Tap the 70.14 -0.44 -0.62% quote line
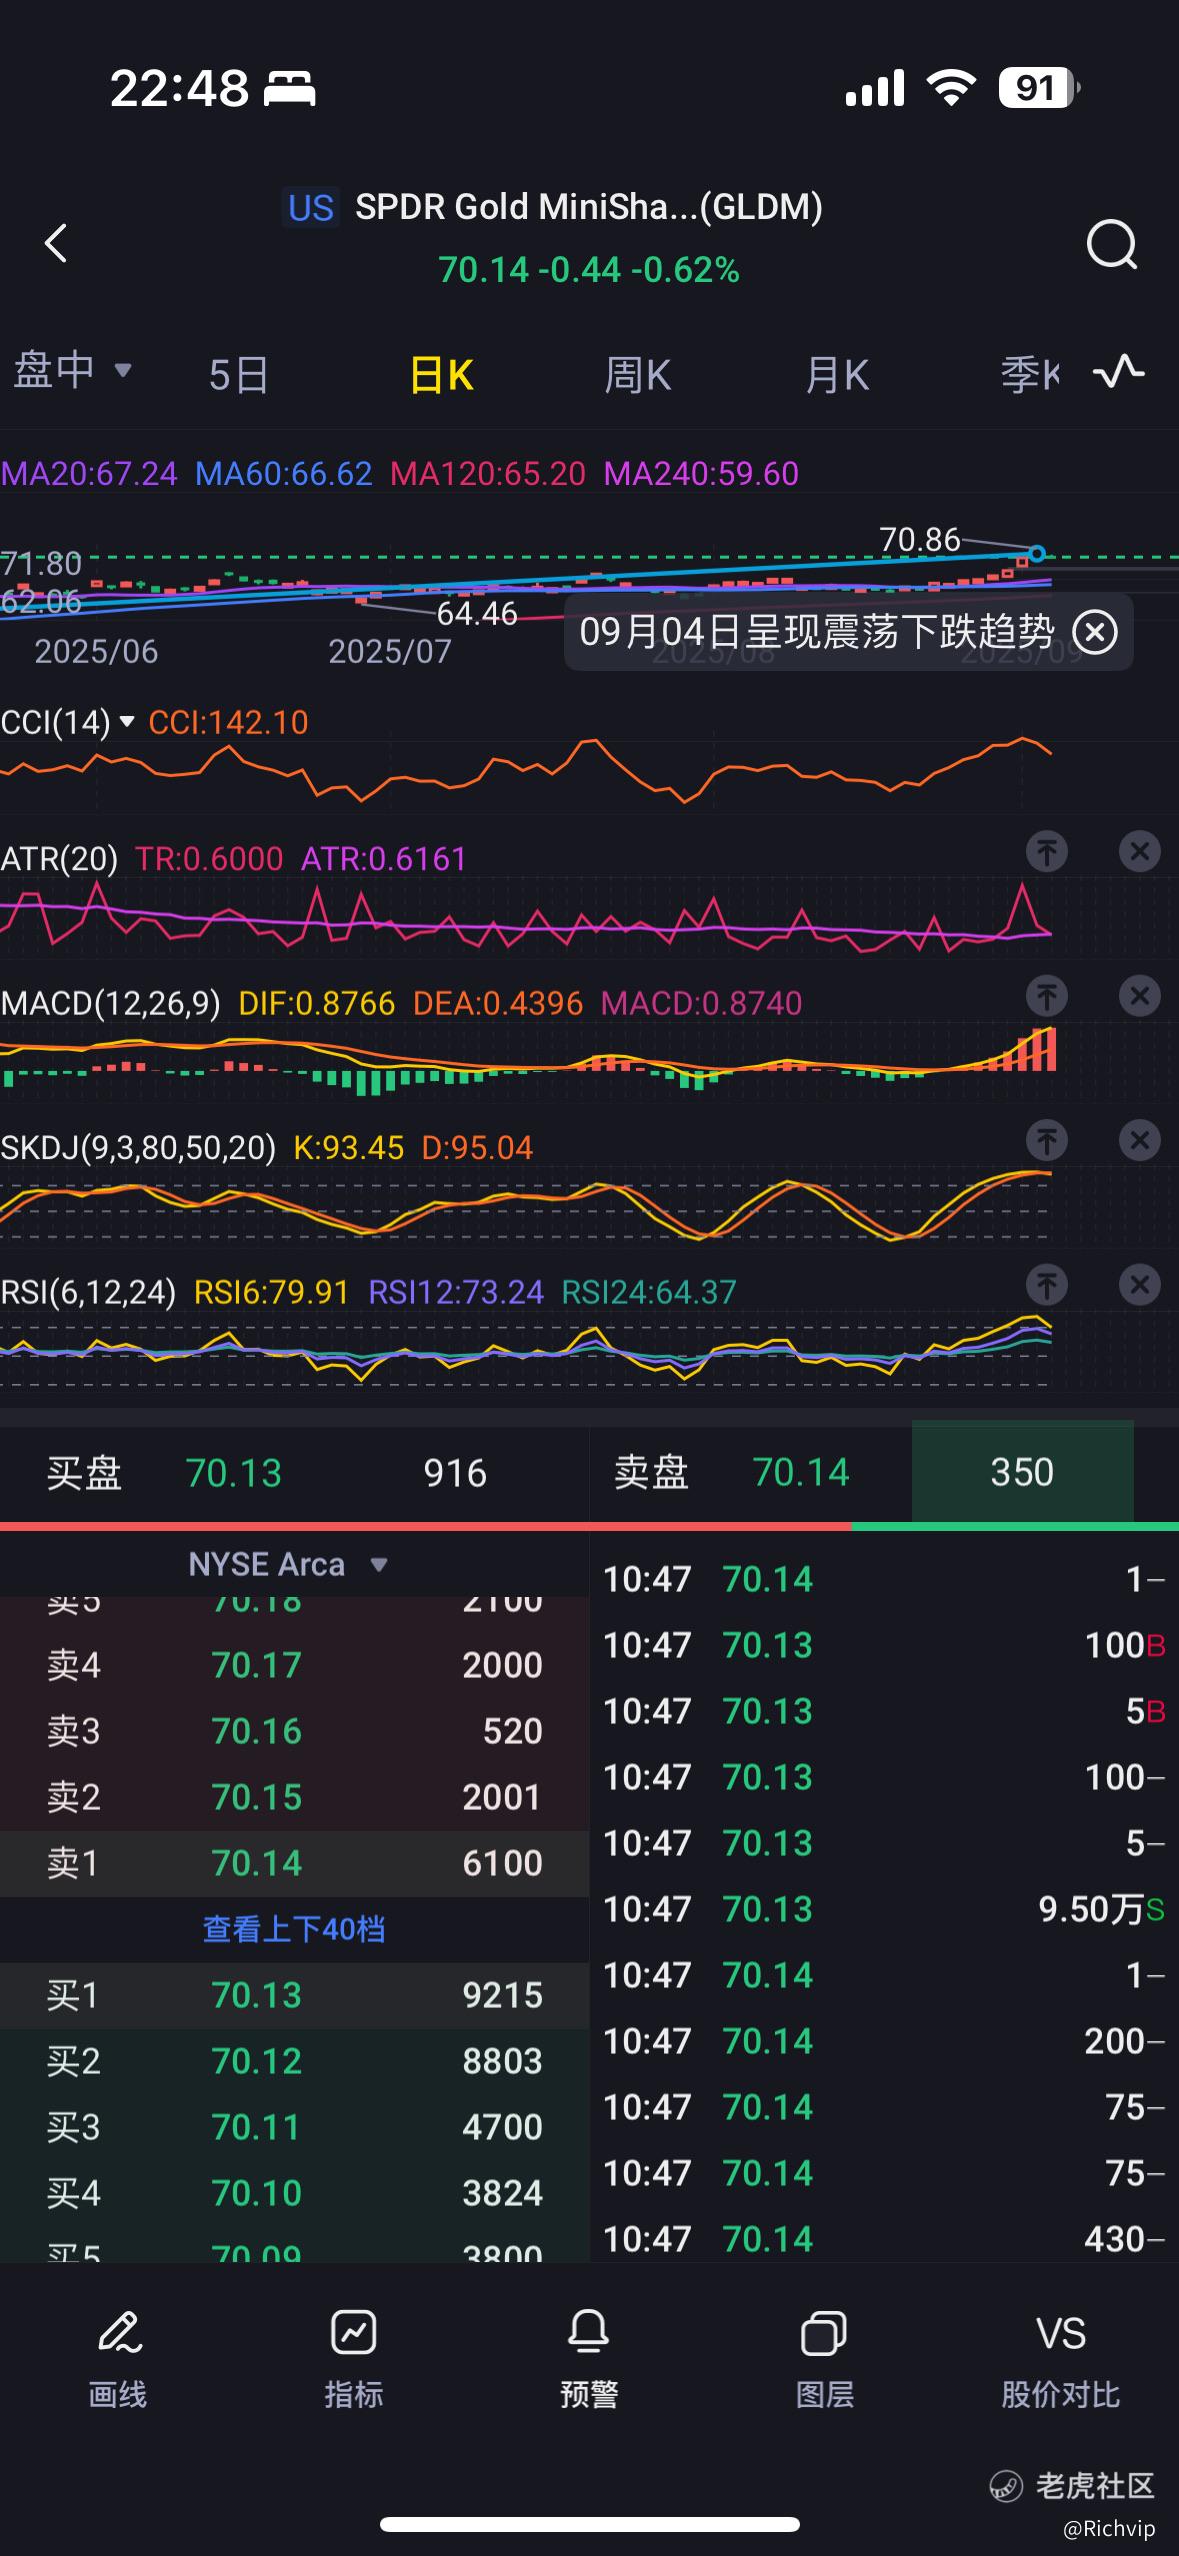 589,270
